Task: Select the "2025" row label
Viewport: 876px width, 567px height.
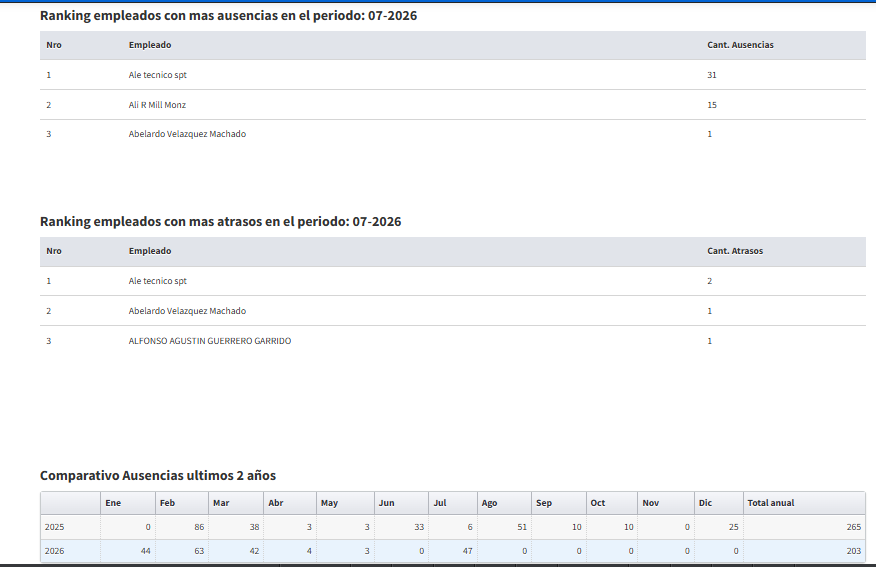Action: point(55,527)
